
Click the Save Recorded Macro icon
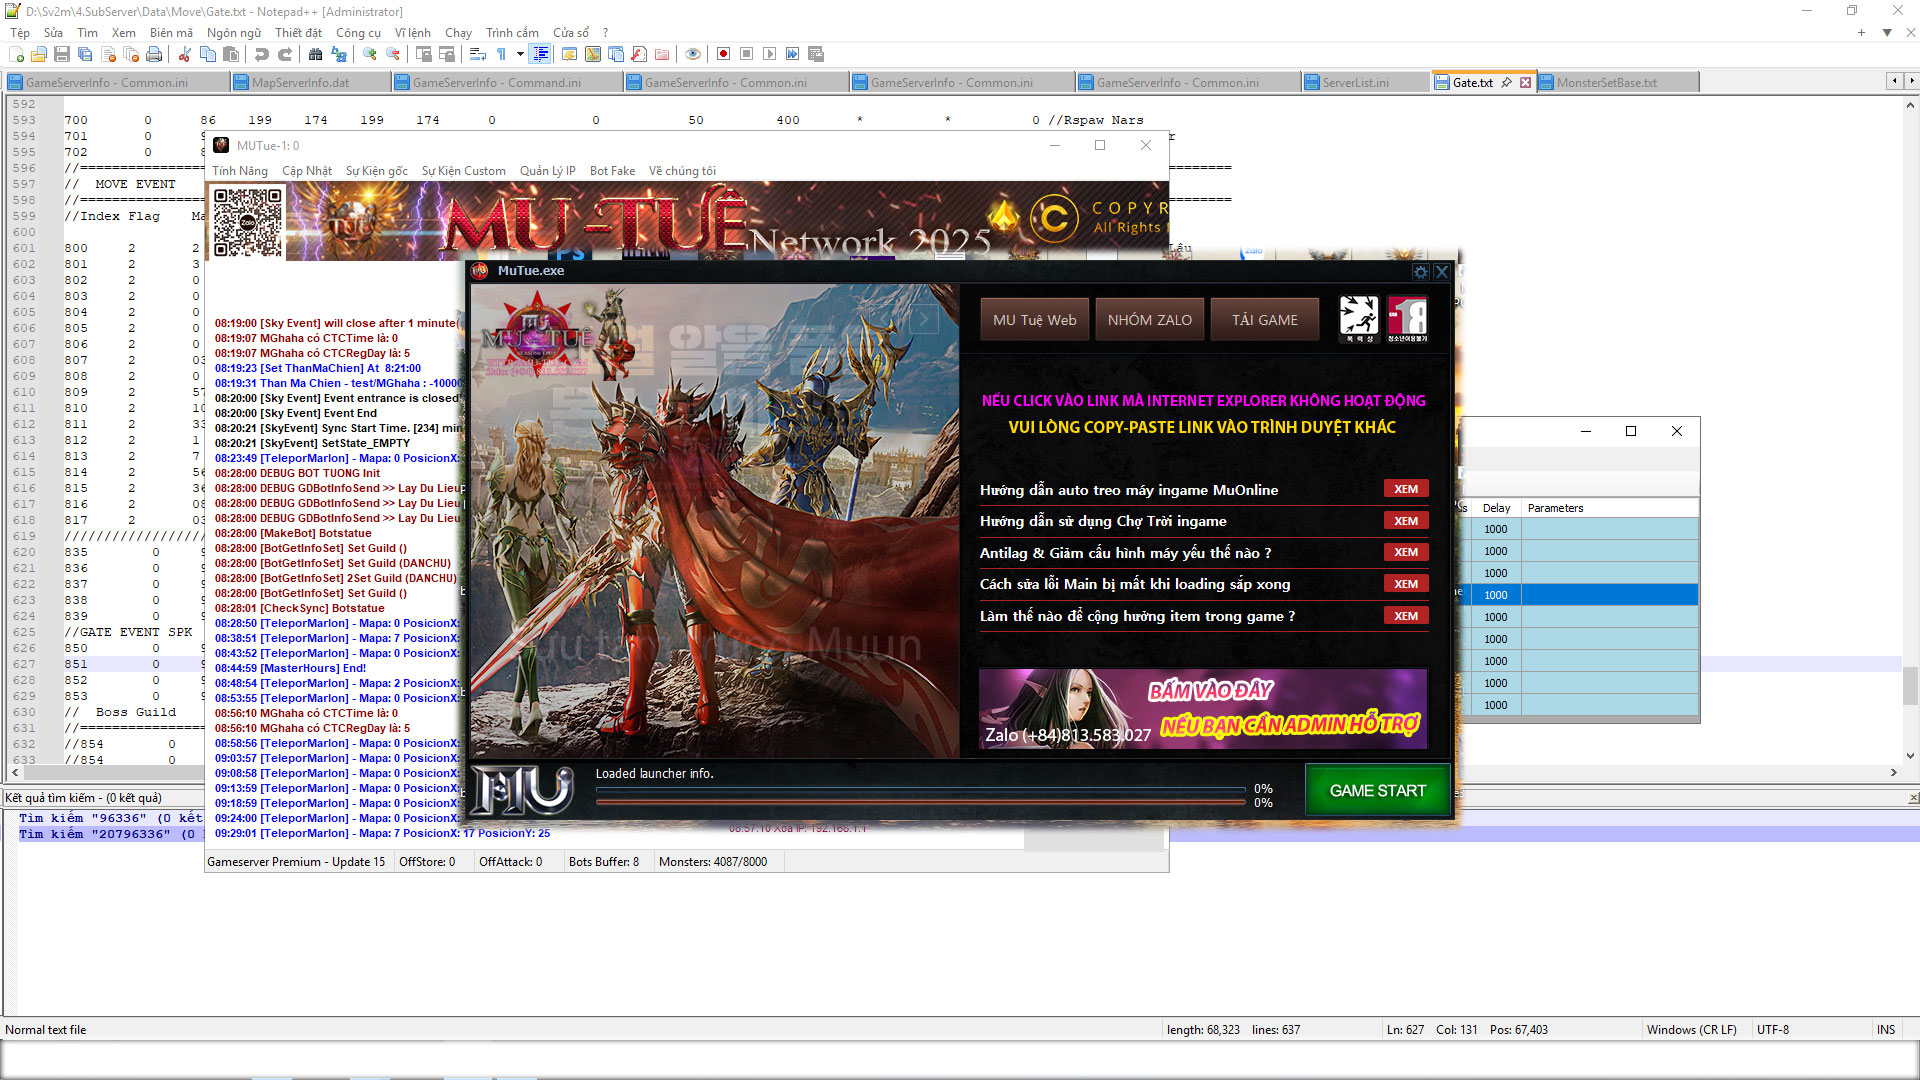(816, 54)
